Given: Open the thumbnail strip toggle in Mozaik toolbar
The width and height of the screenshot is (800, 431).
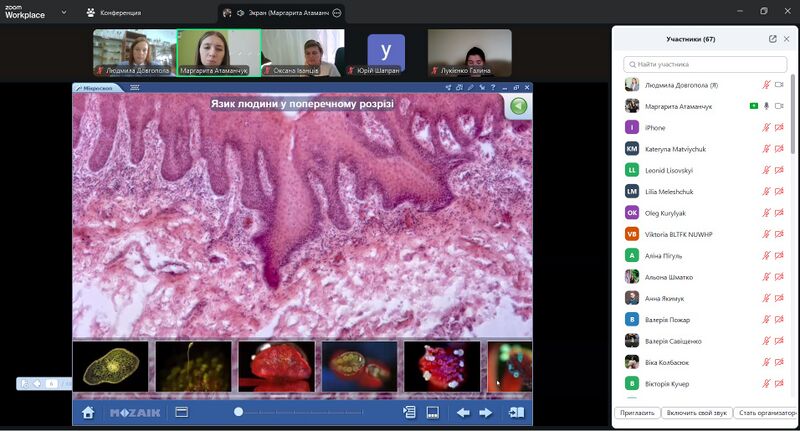Looking at the screenshot, I should pyautogui.click(x=433, y=412).
